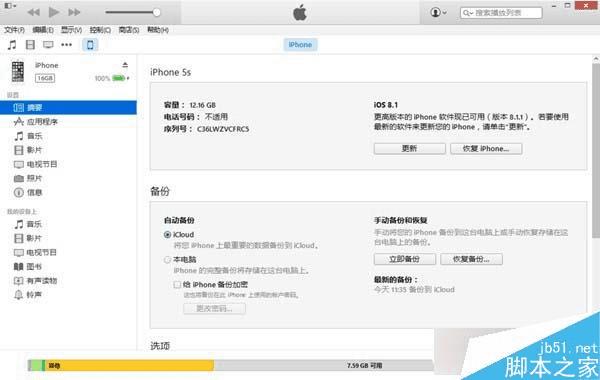Click the iPhone device thumbnail
The width and height of the screenshot is (600, 380).
coord(18,72)
